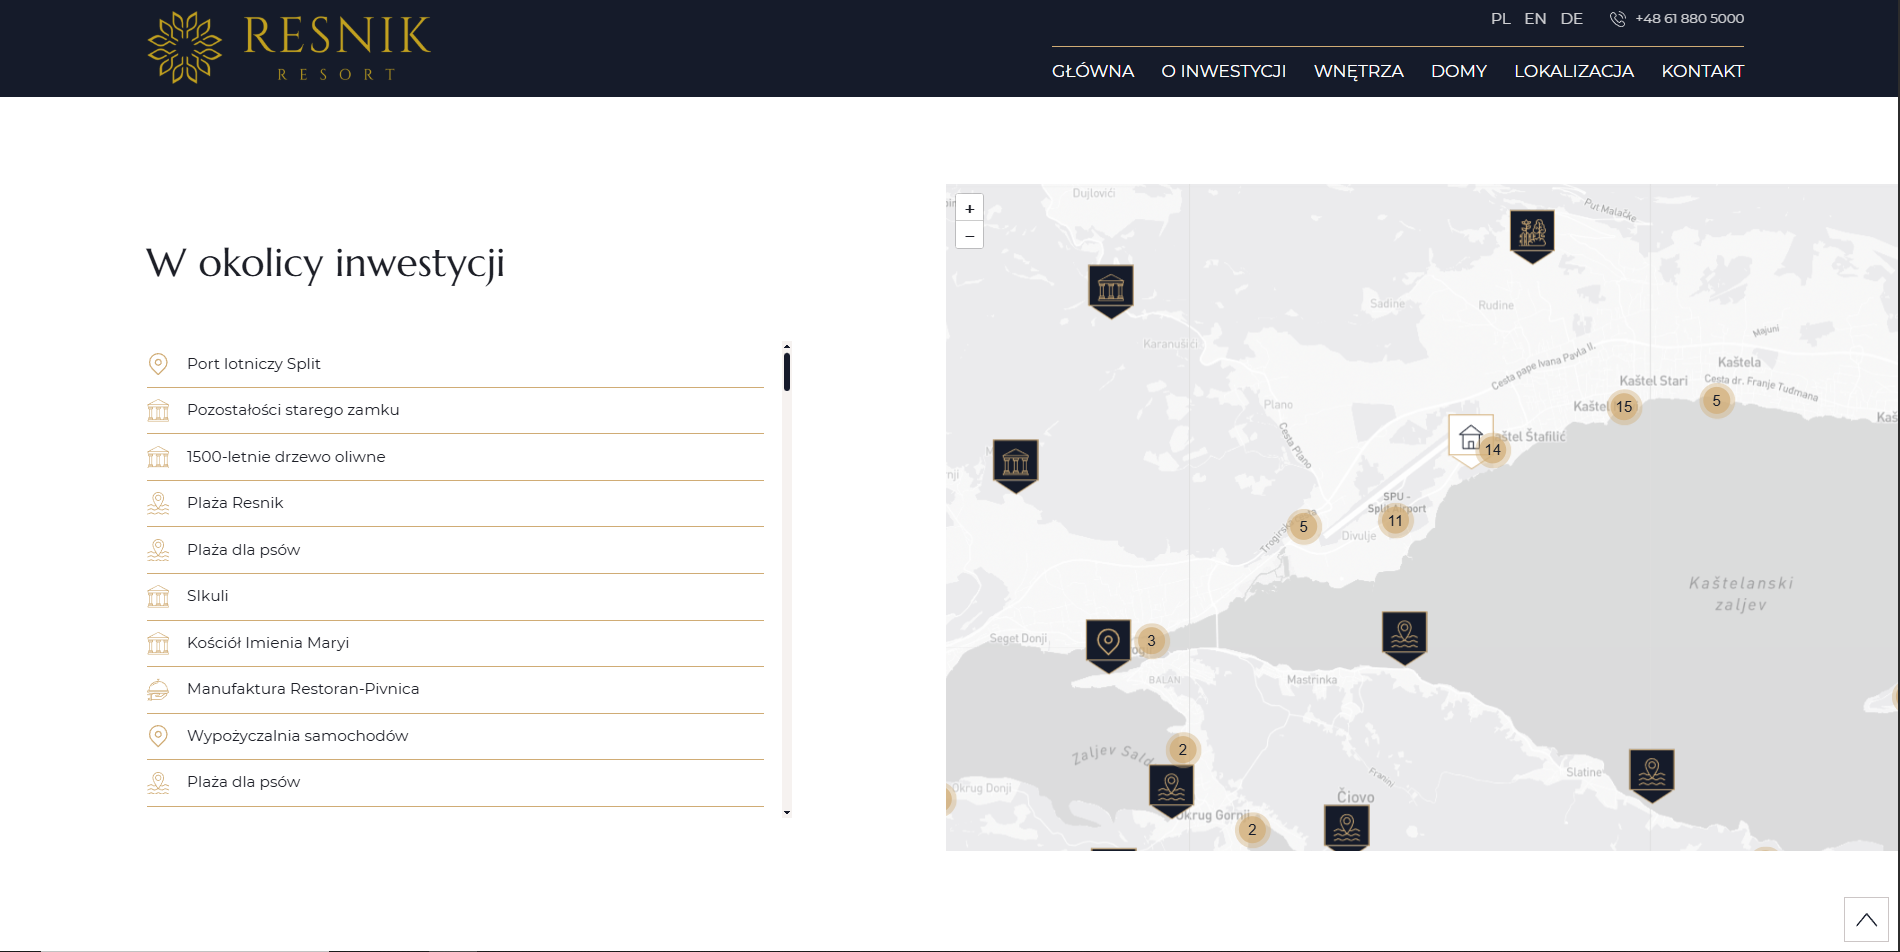Click the Resnik Resort logo

289,47
